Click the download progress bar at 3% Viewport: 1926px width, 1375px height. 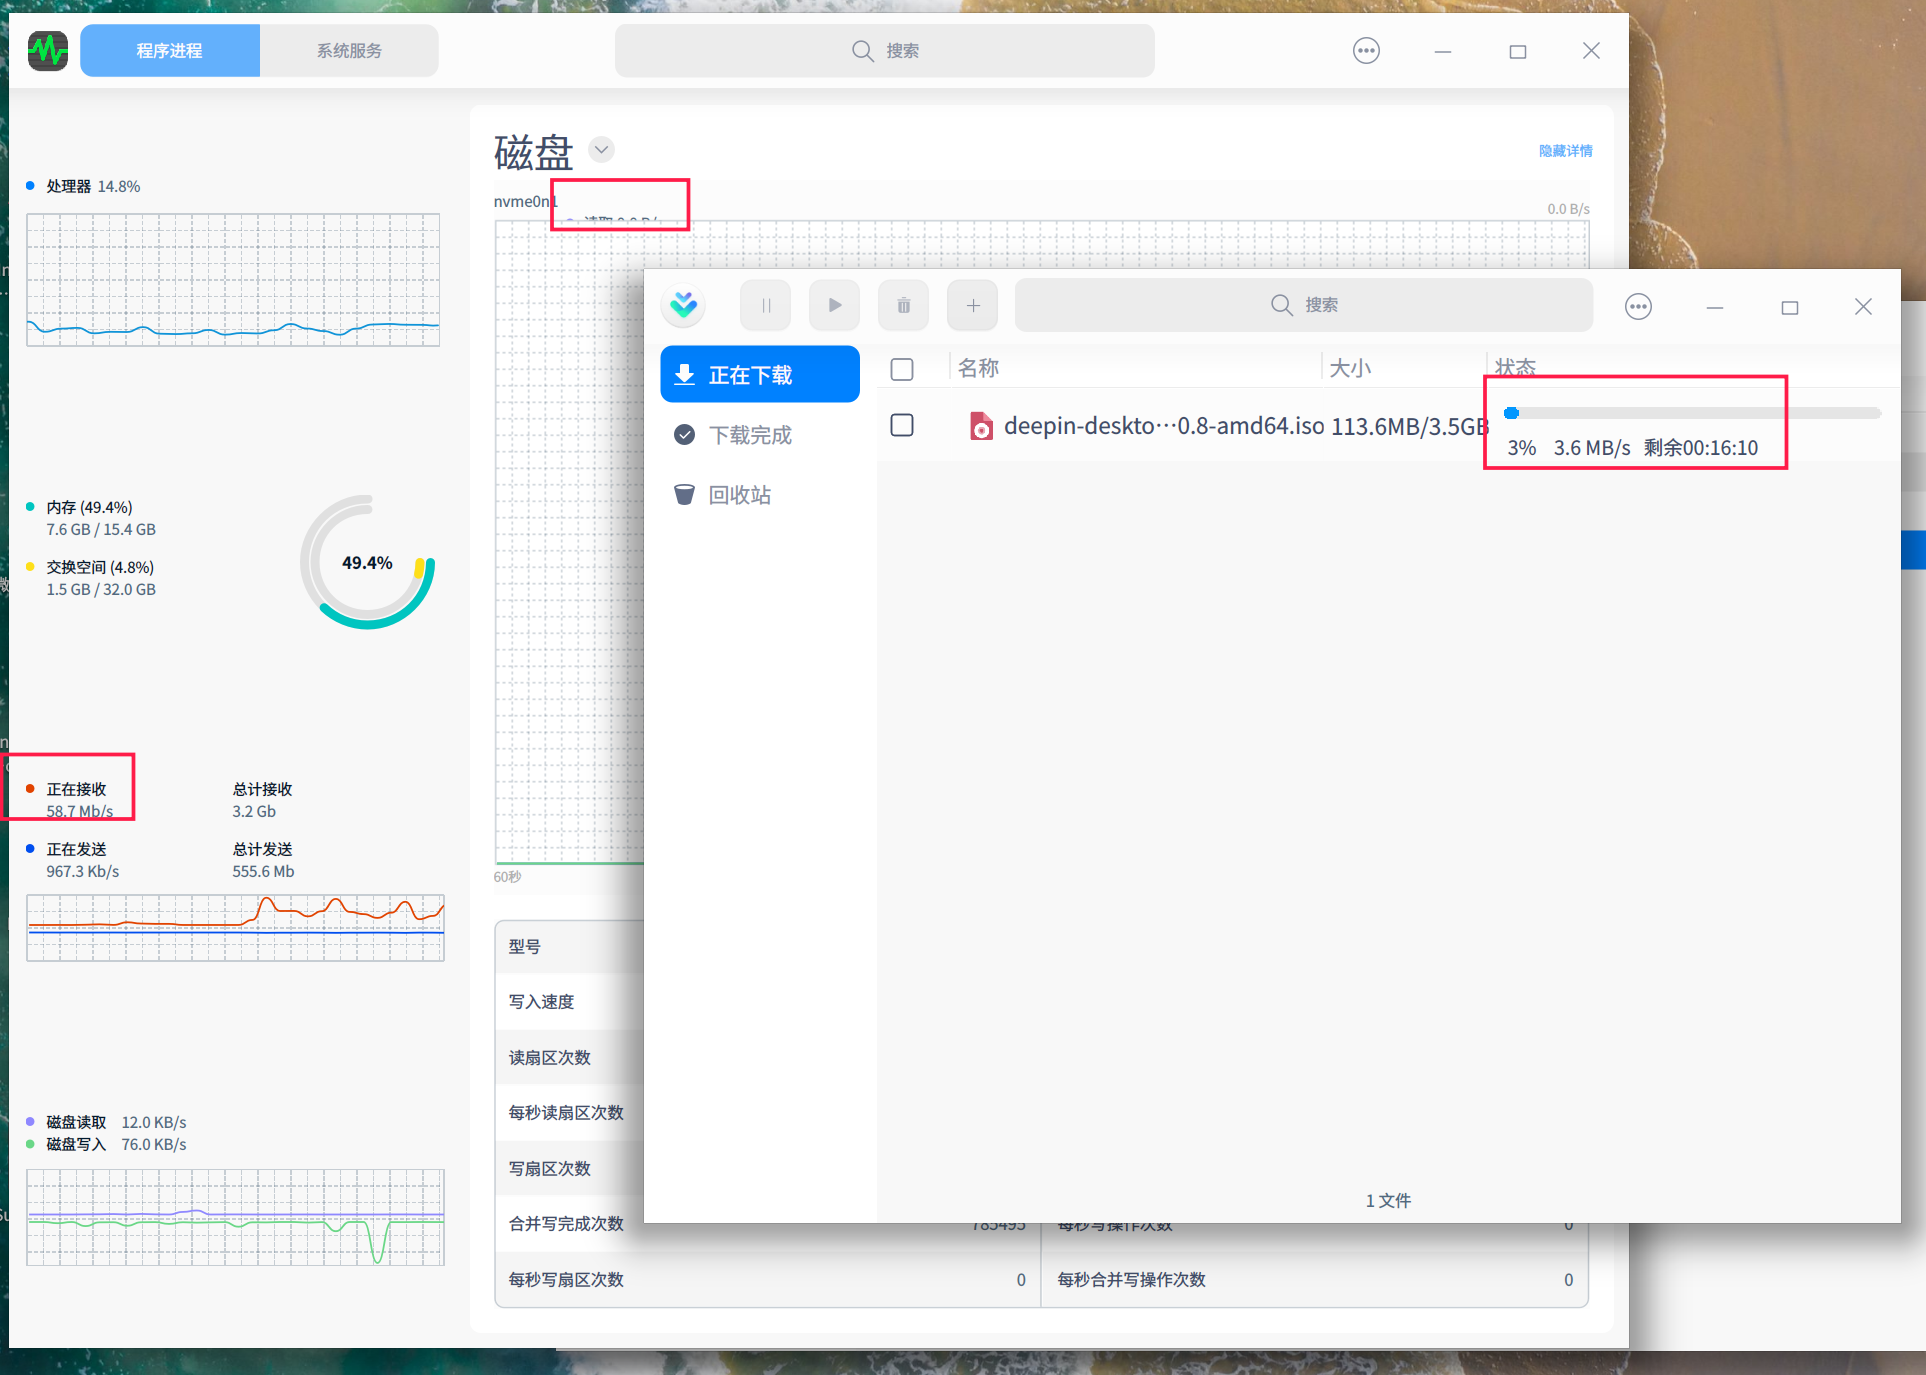pos(1690,412)
